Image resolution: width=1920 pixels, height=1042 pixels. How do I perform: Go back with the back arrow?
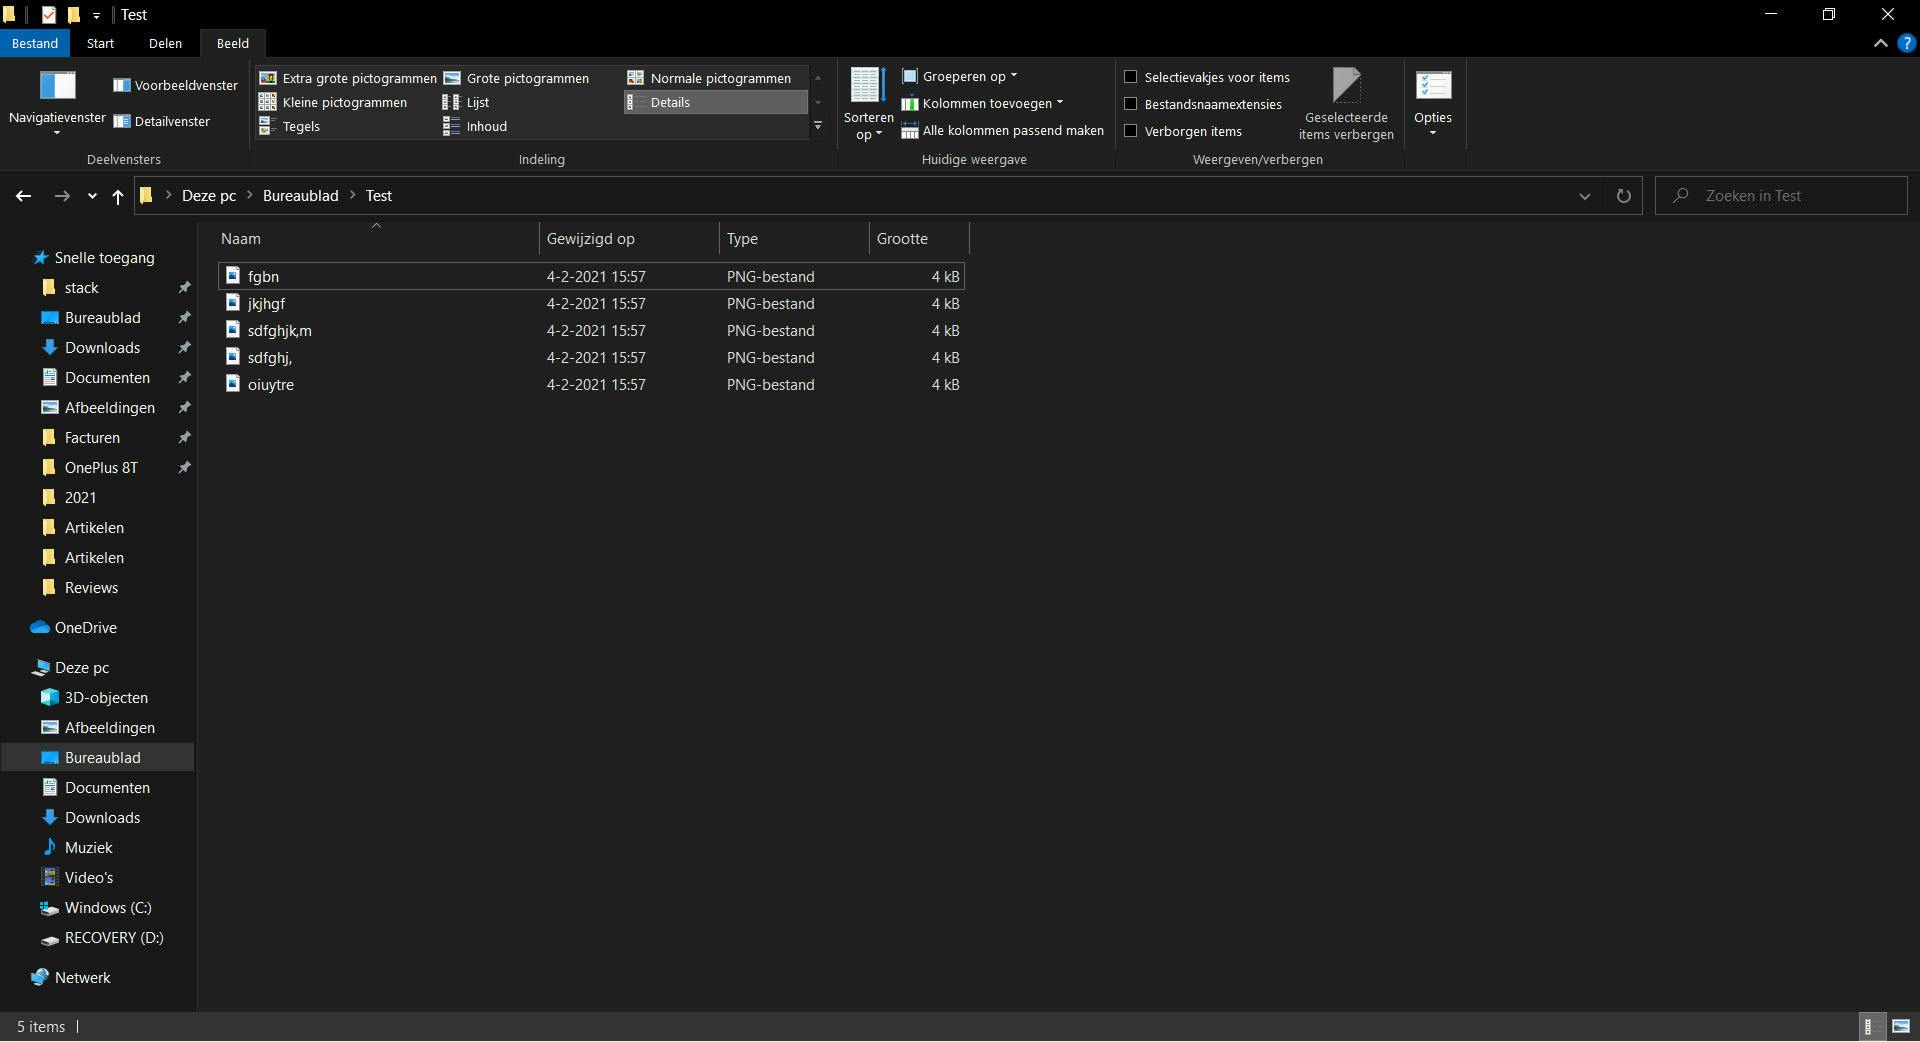click(24, 196)
